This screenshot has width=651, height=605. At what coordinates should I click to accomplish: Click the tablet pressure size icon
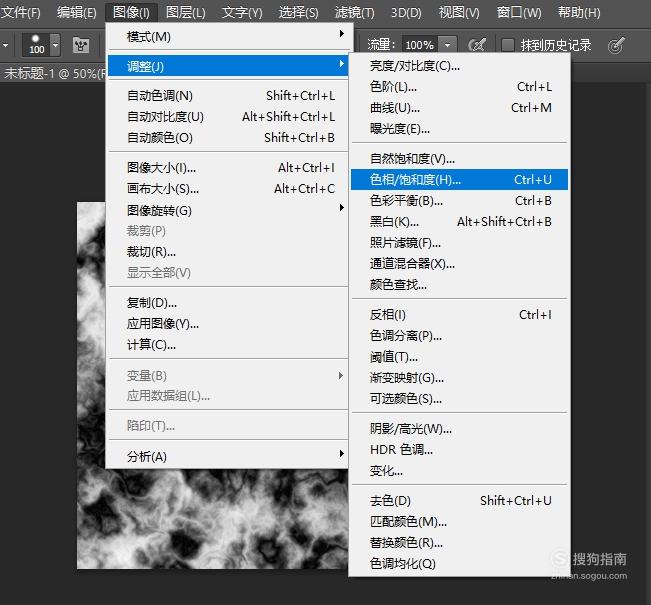pos(616,45)
